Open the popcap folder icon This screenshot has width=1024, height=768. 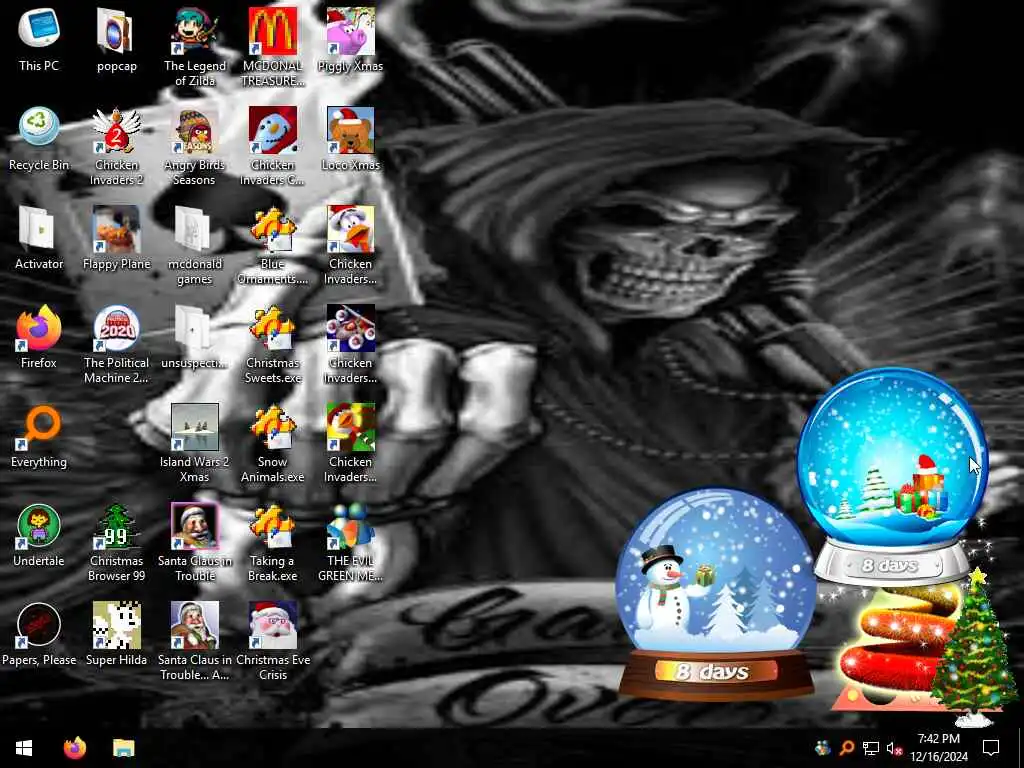pos(116,39)
